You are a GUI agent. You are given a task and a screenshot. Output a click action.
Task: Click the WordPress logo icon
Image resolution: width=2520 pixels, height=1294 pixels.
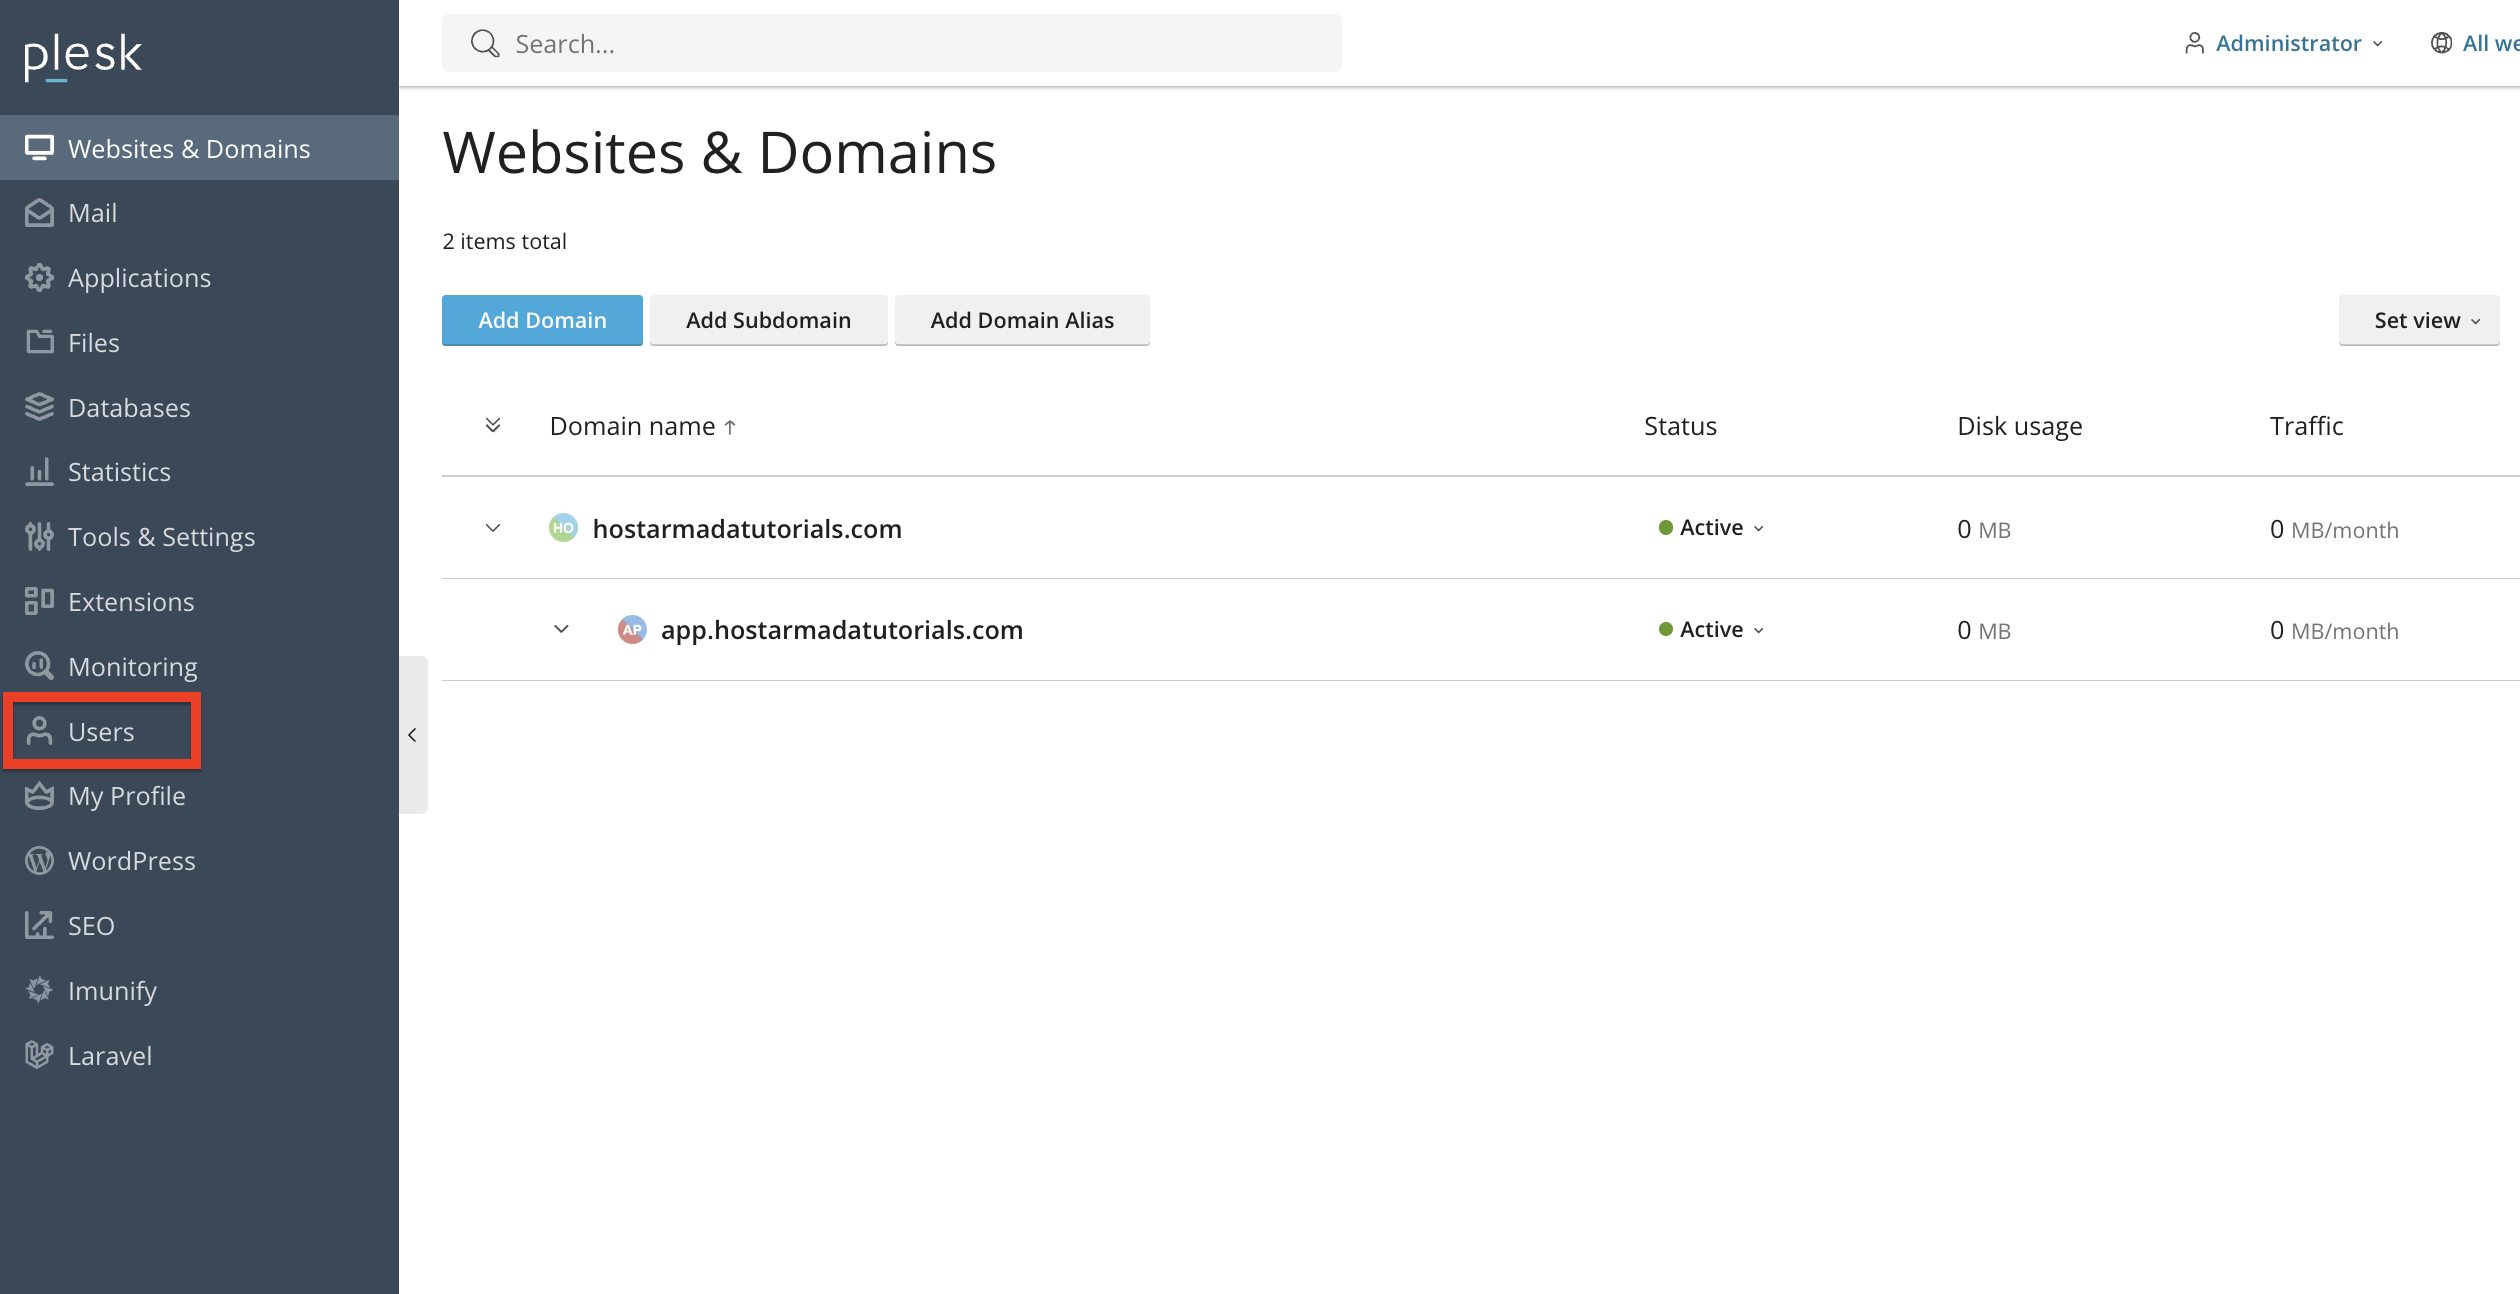[x=39, y=861]
